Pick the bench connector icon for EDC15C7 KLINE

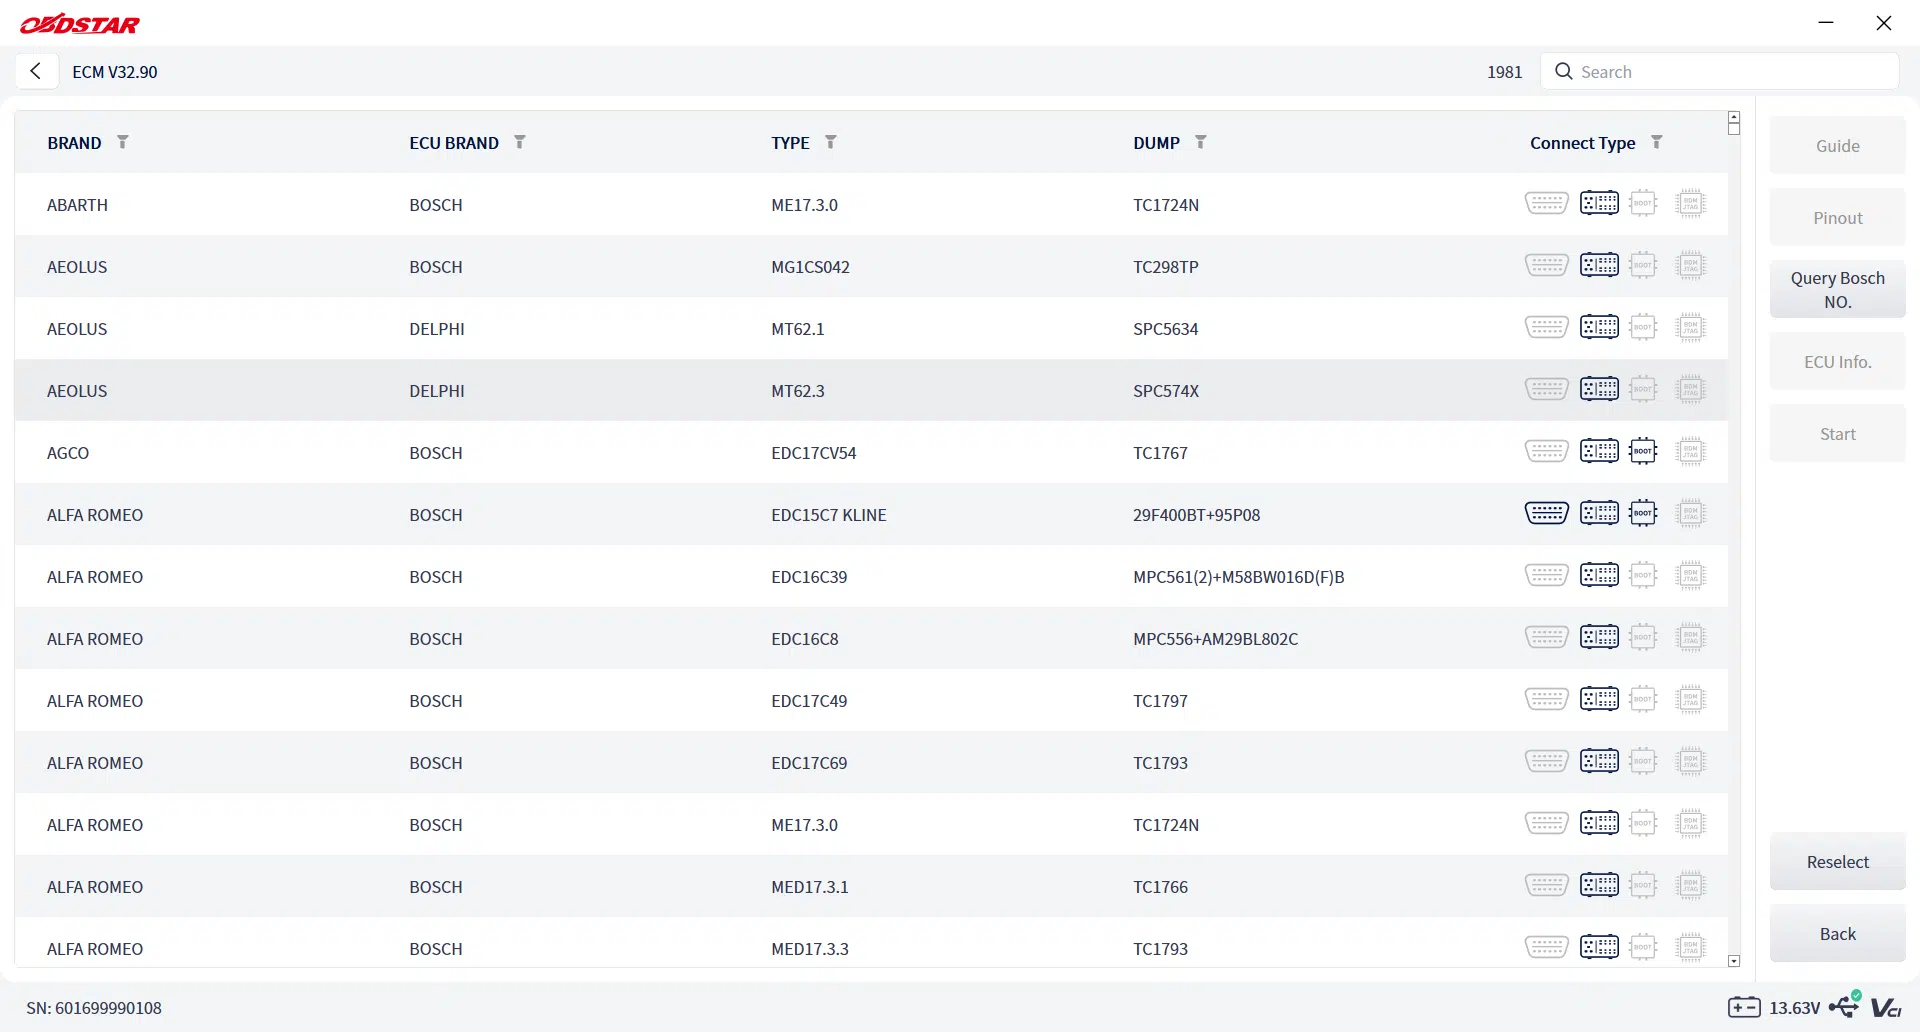point(1599,513)
